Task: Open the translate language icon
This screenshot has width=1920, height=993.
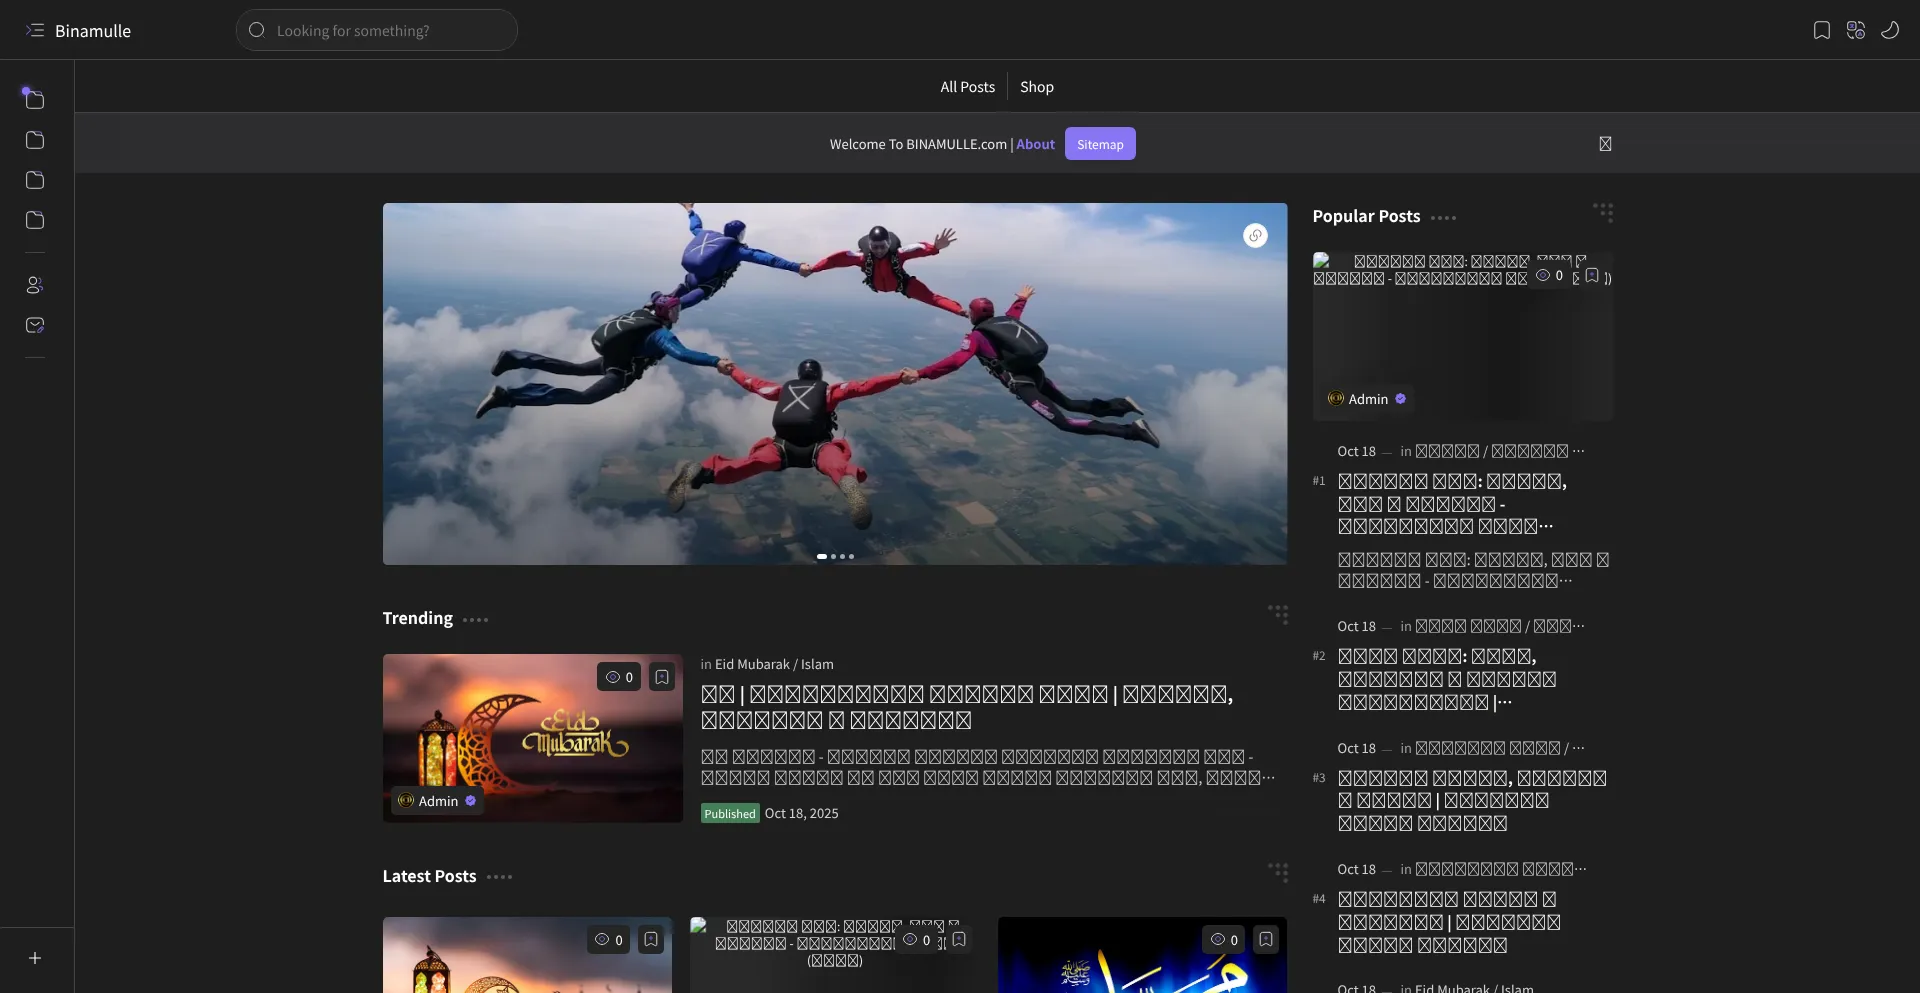Action: [x=1856, y=30]
